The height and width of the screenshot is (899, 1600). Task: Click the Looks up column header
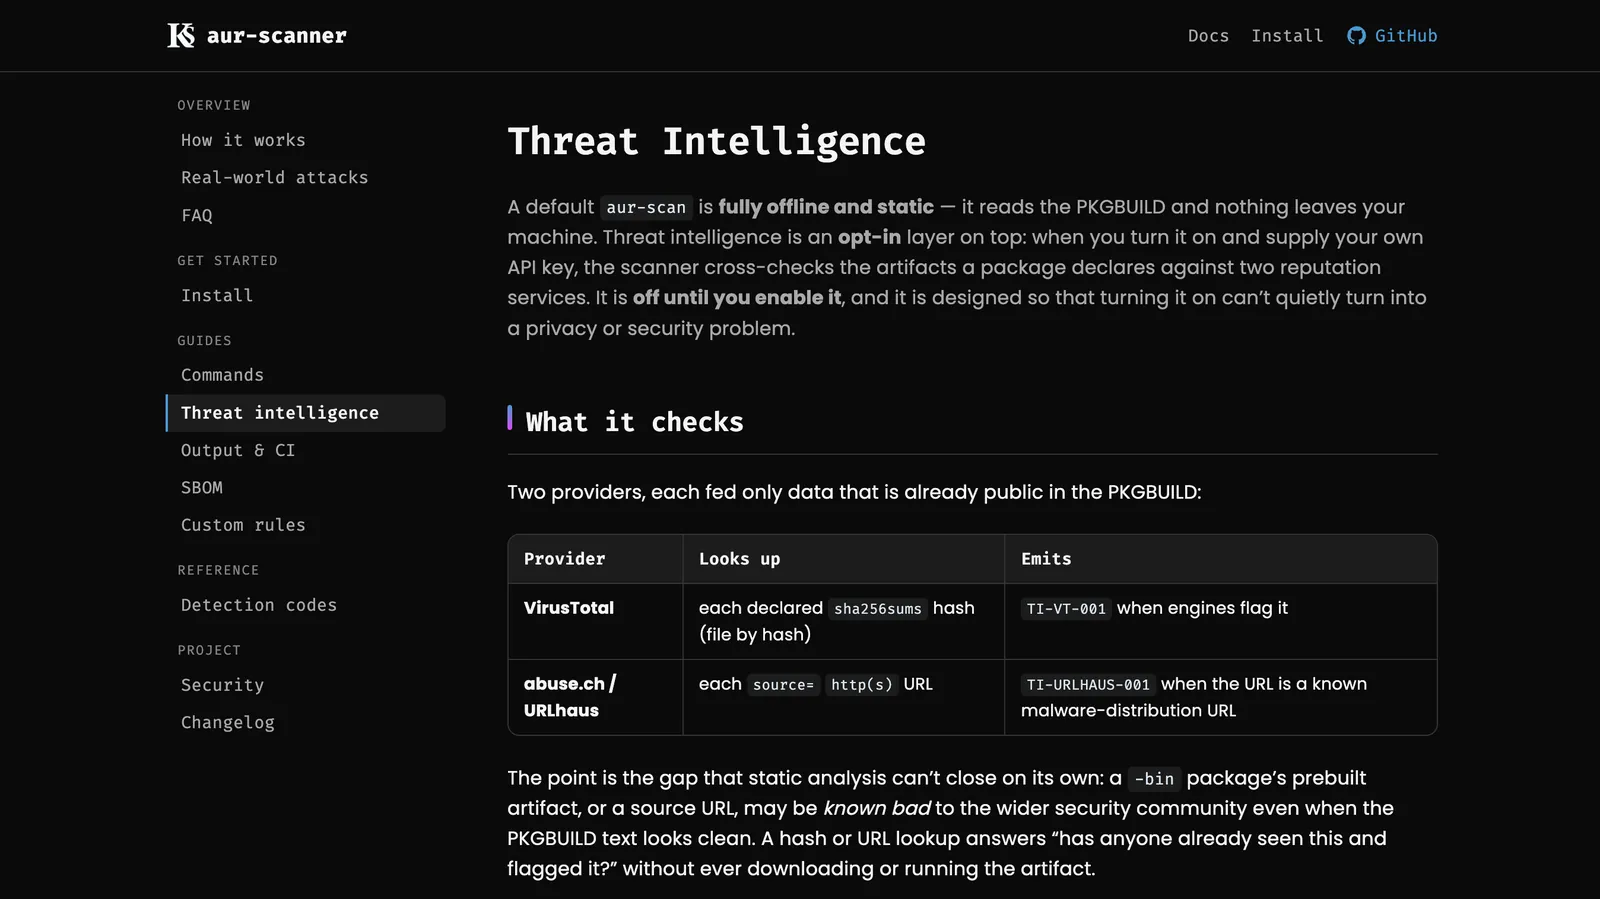pos(739,559)
